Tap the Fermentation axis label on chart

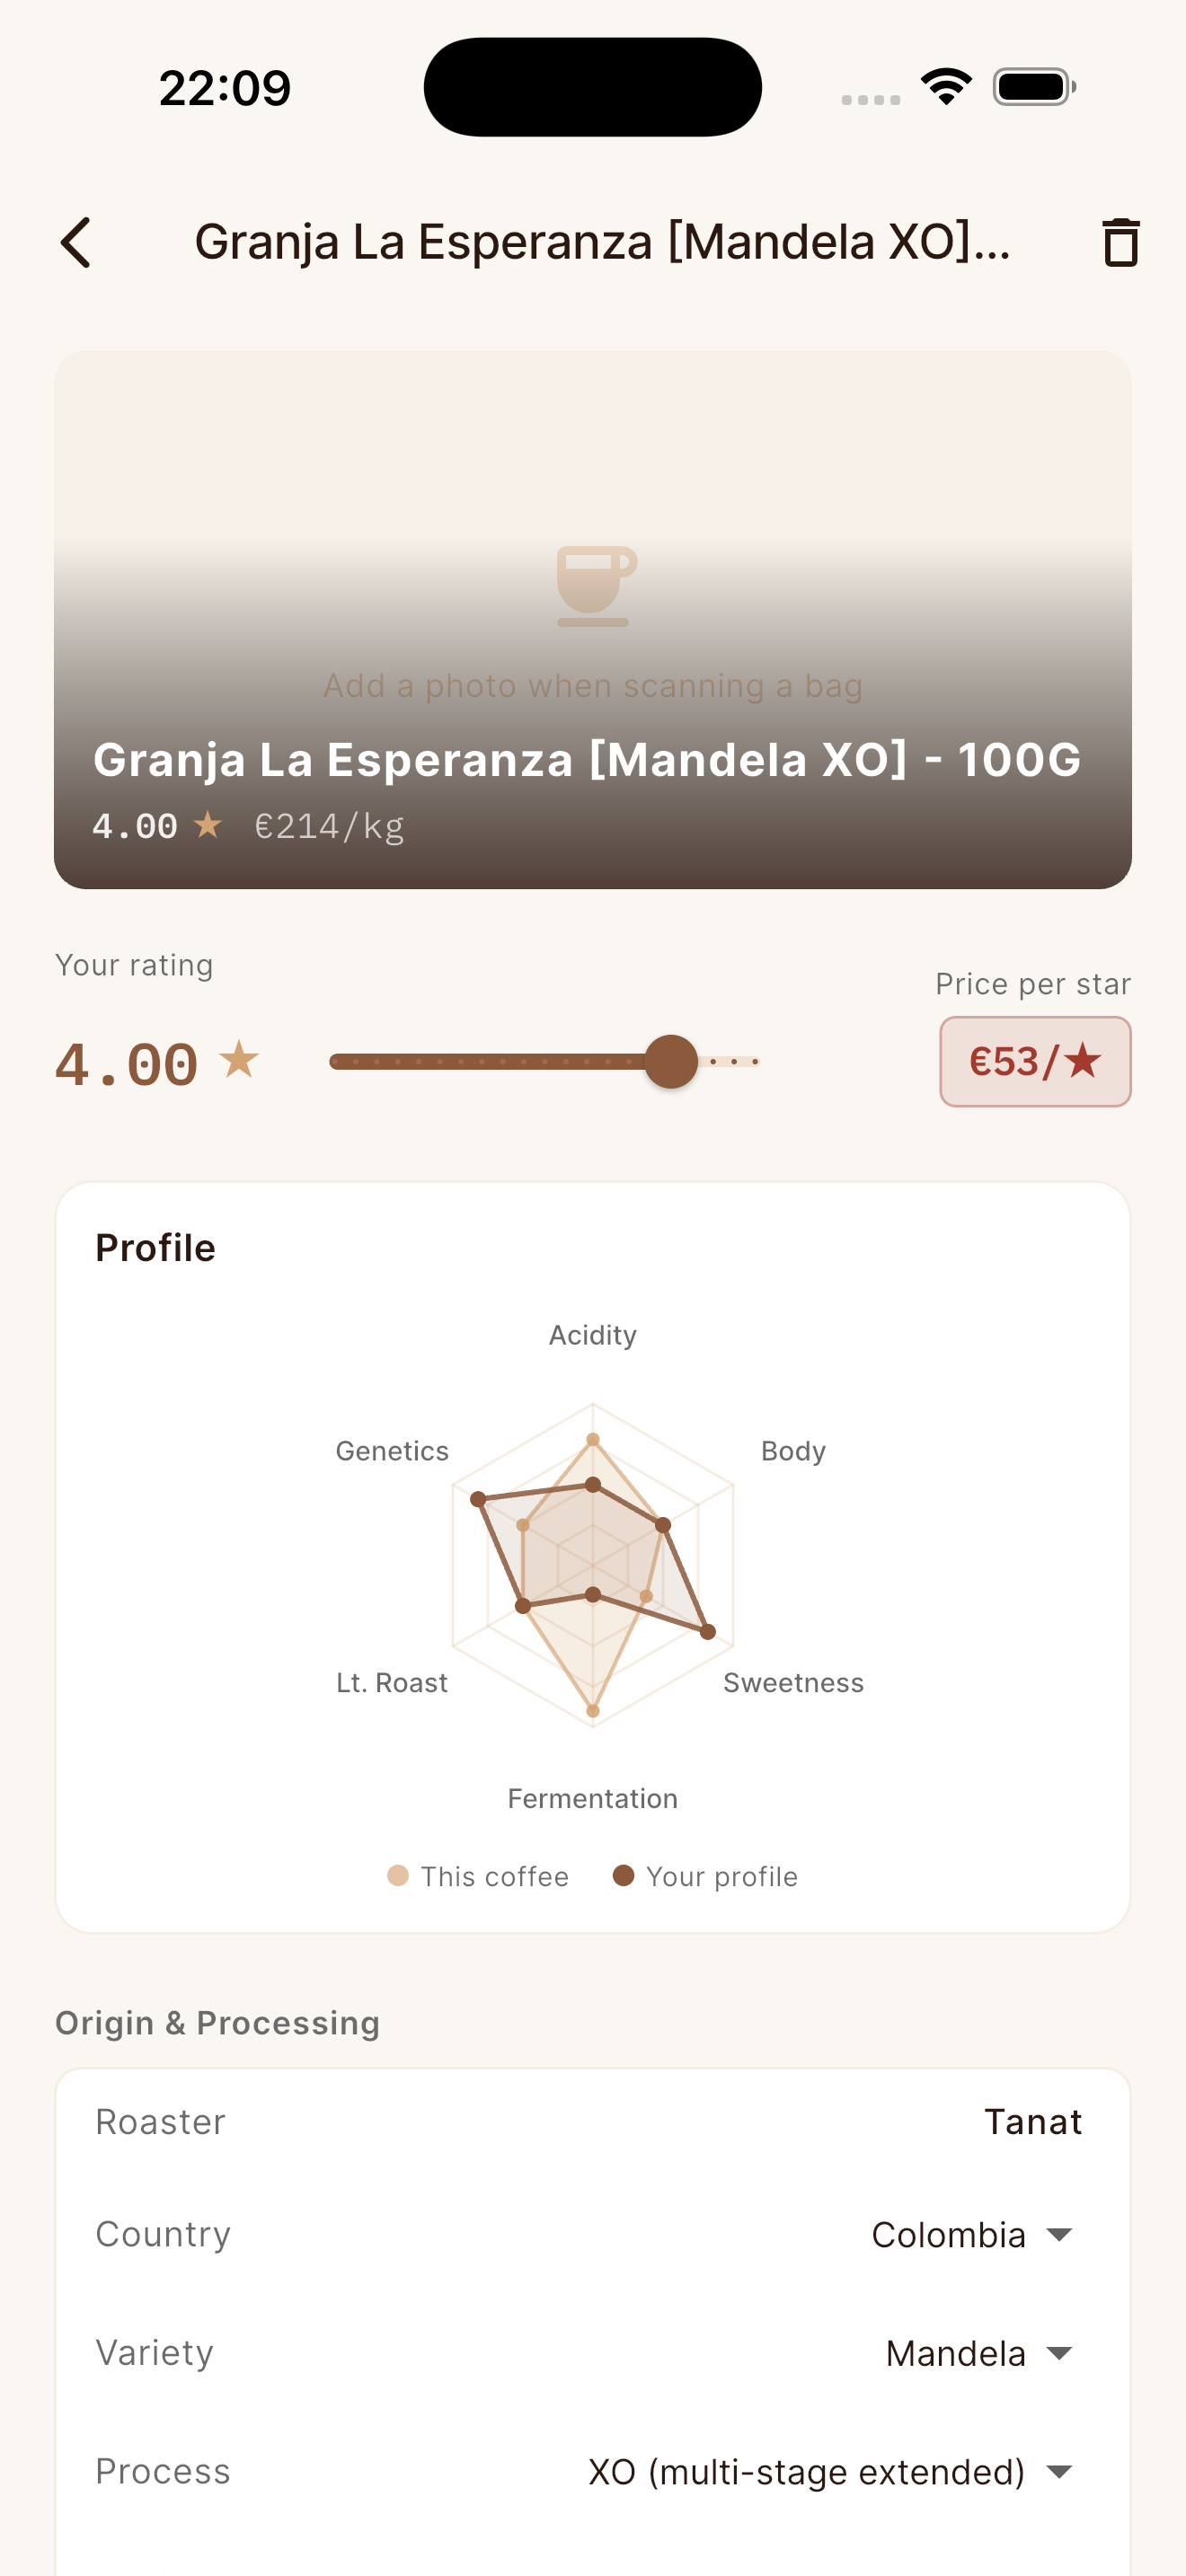(593, 1799)
